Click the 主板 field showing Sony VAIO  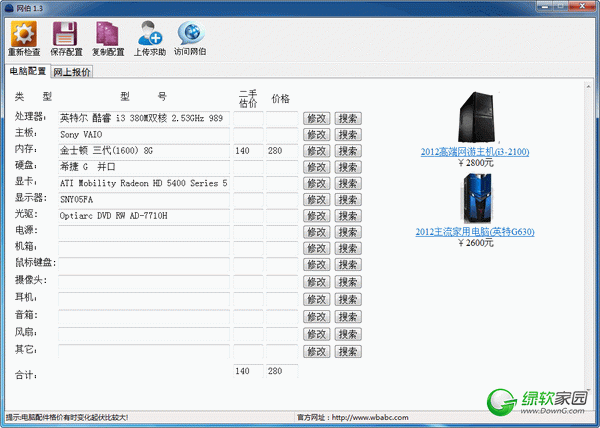[144, 135]
